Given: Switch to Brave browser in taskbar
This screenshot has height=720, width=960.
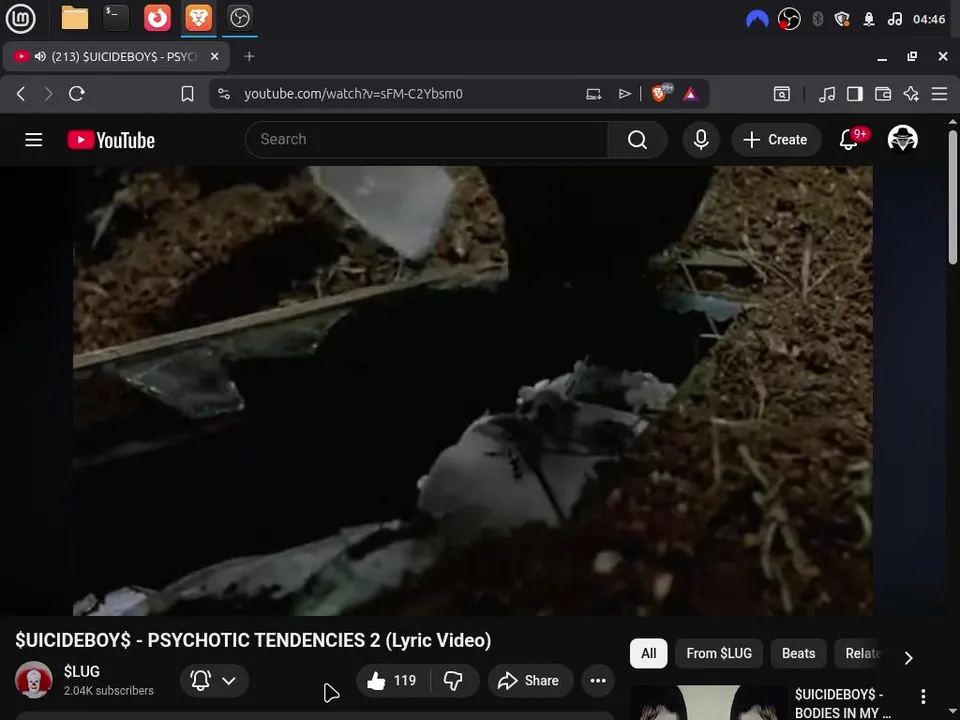Looking at the screenshot, I should coord(198,18).
